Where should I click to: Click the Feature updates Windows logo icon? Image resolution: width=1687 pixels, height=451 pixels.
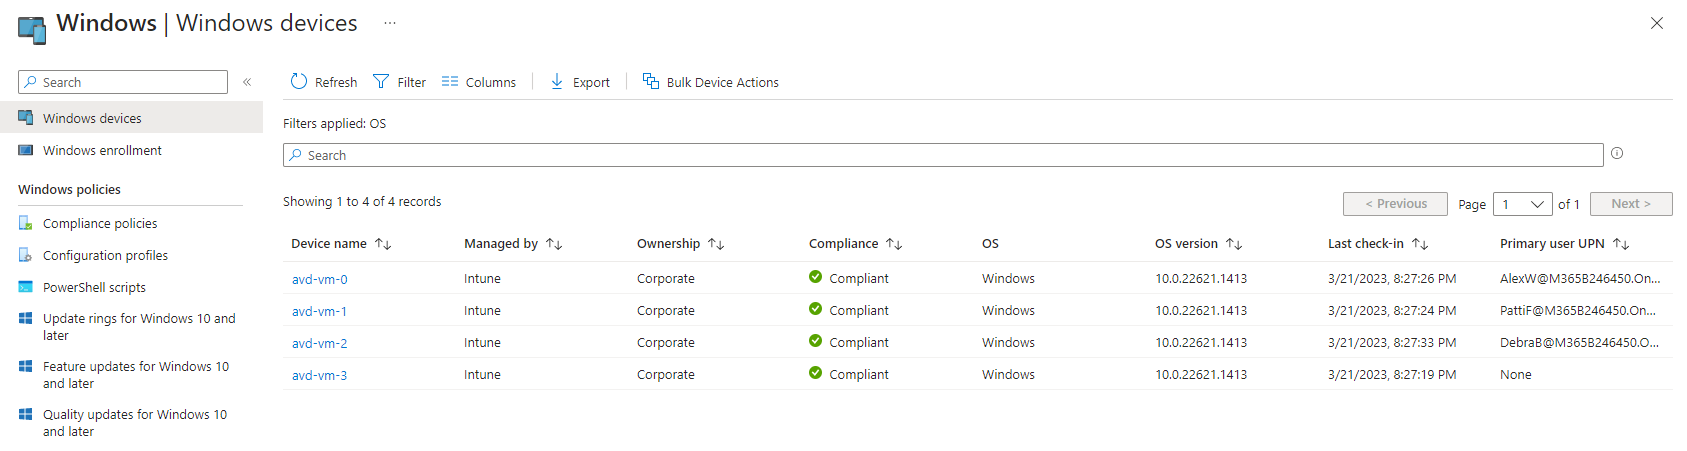click(x=26, y=366)
